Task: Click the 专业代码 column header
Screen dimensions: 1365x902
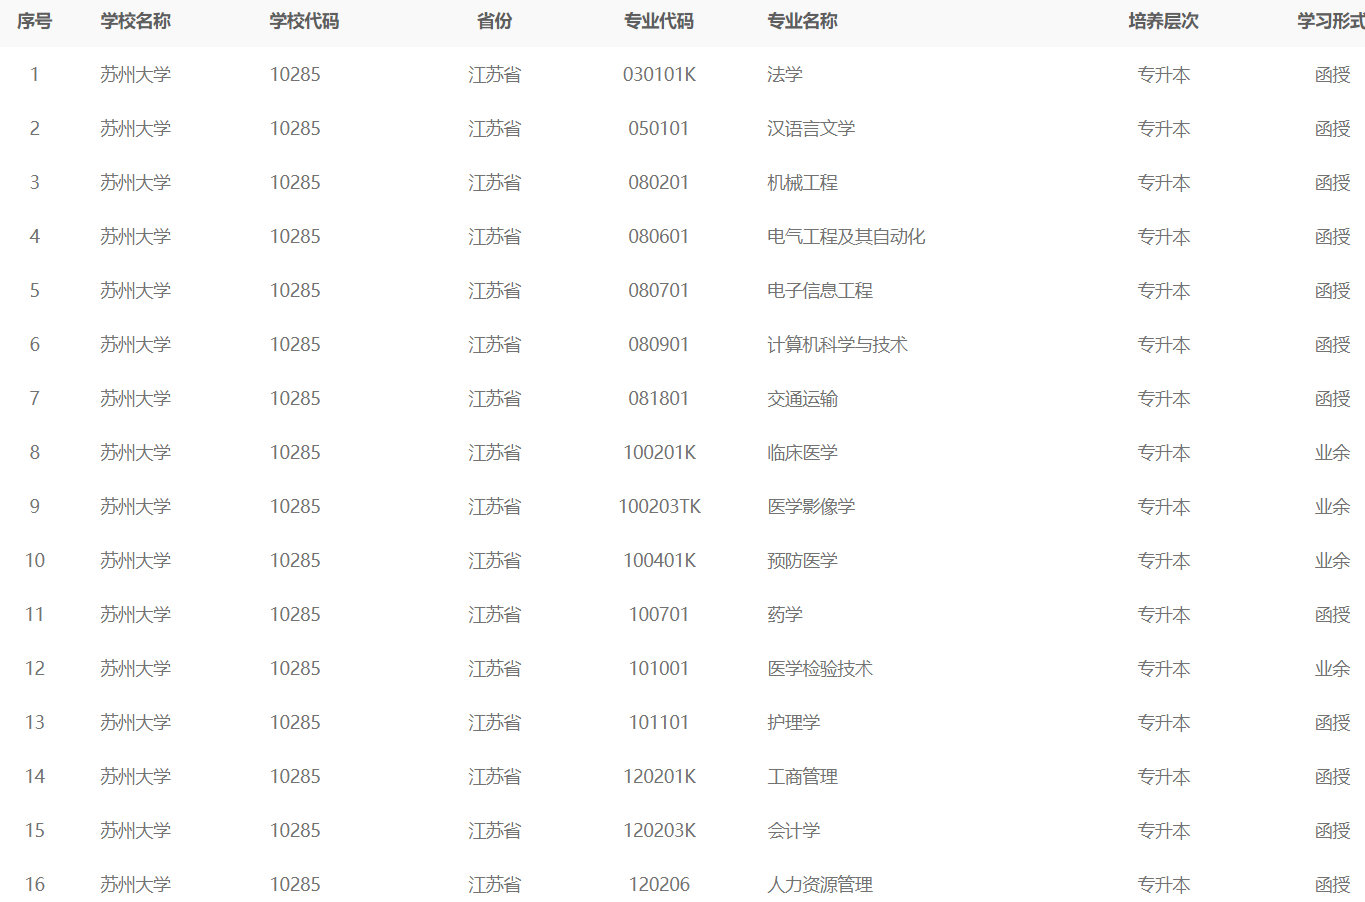Action: pyautogui.click(x=659, y=21)
